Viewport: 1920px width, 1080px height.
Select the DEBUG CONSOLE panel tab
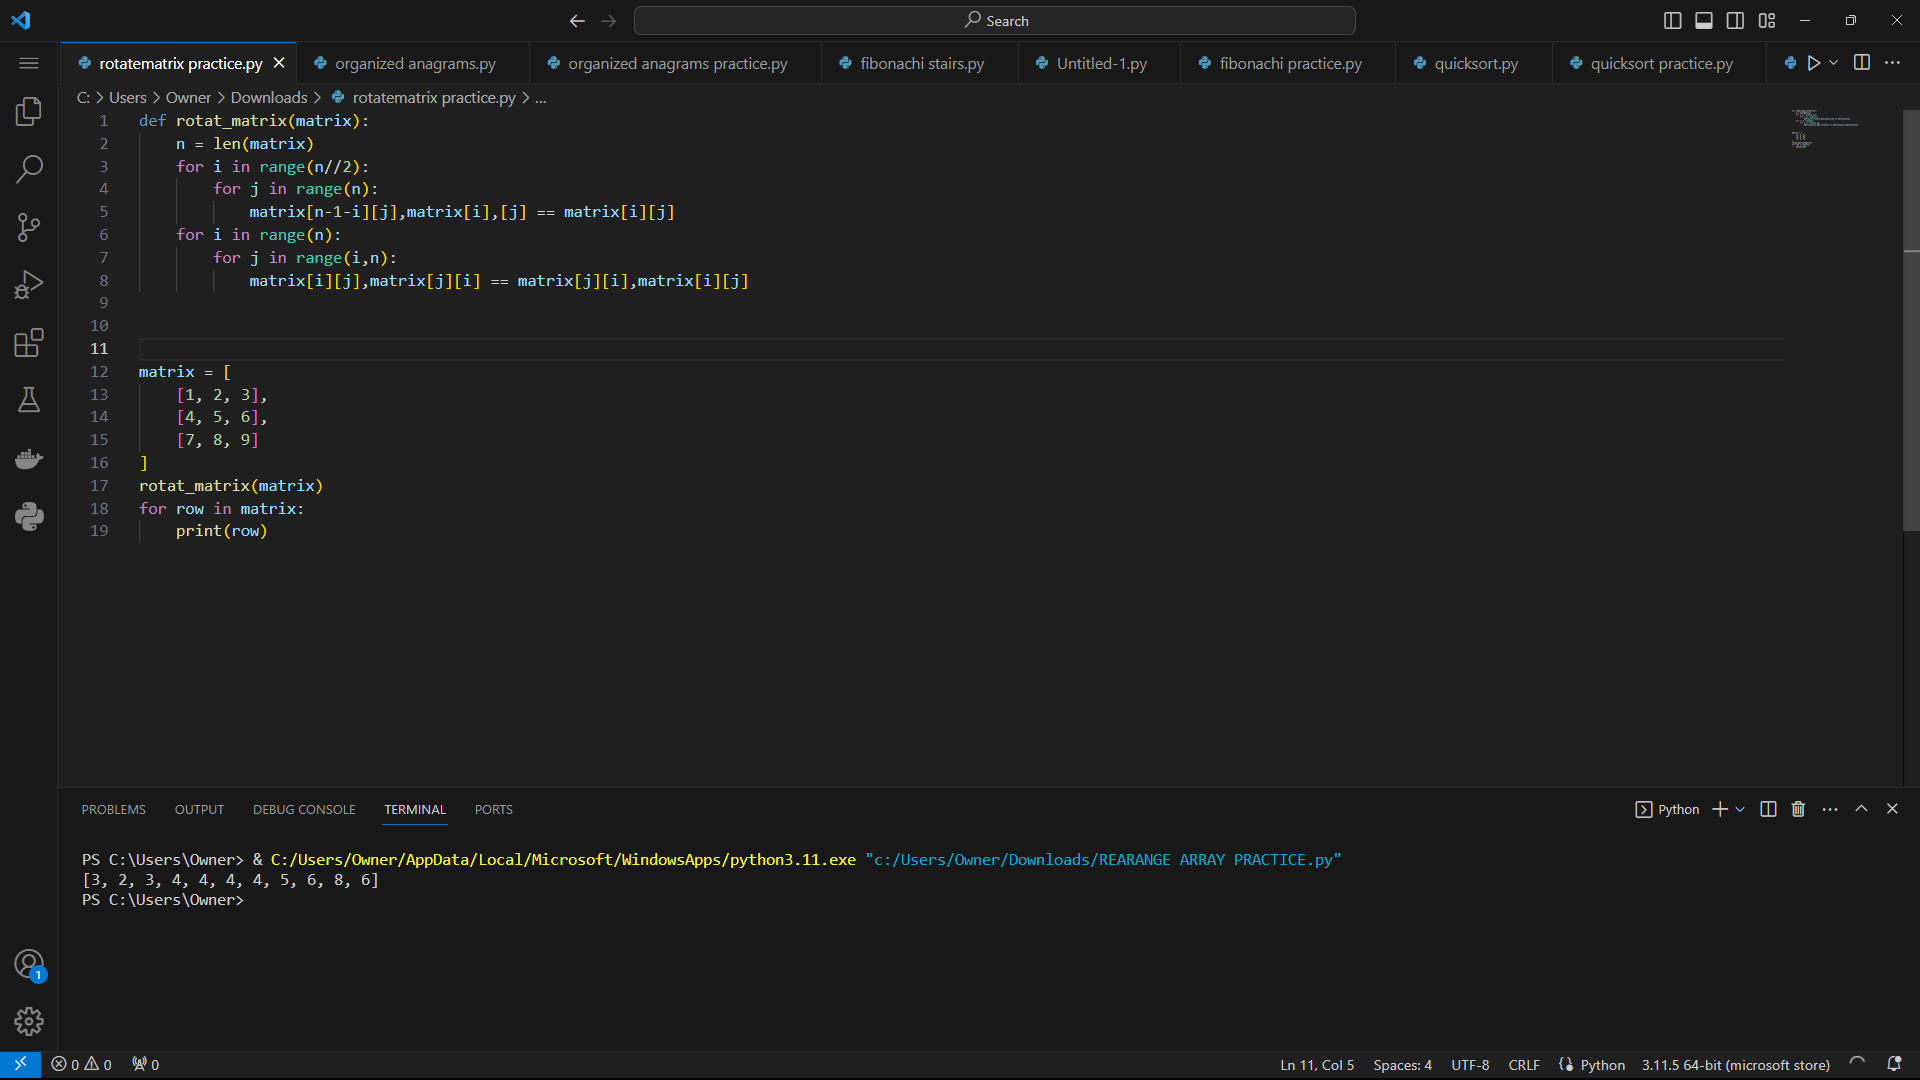coord(304,809)
